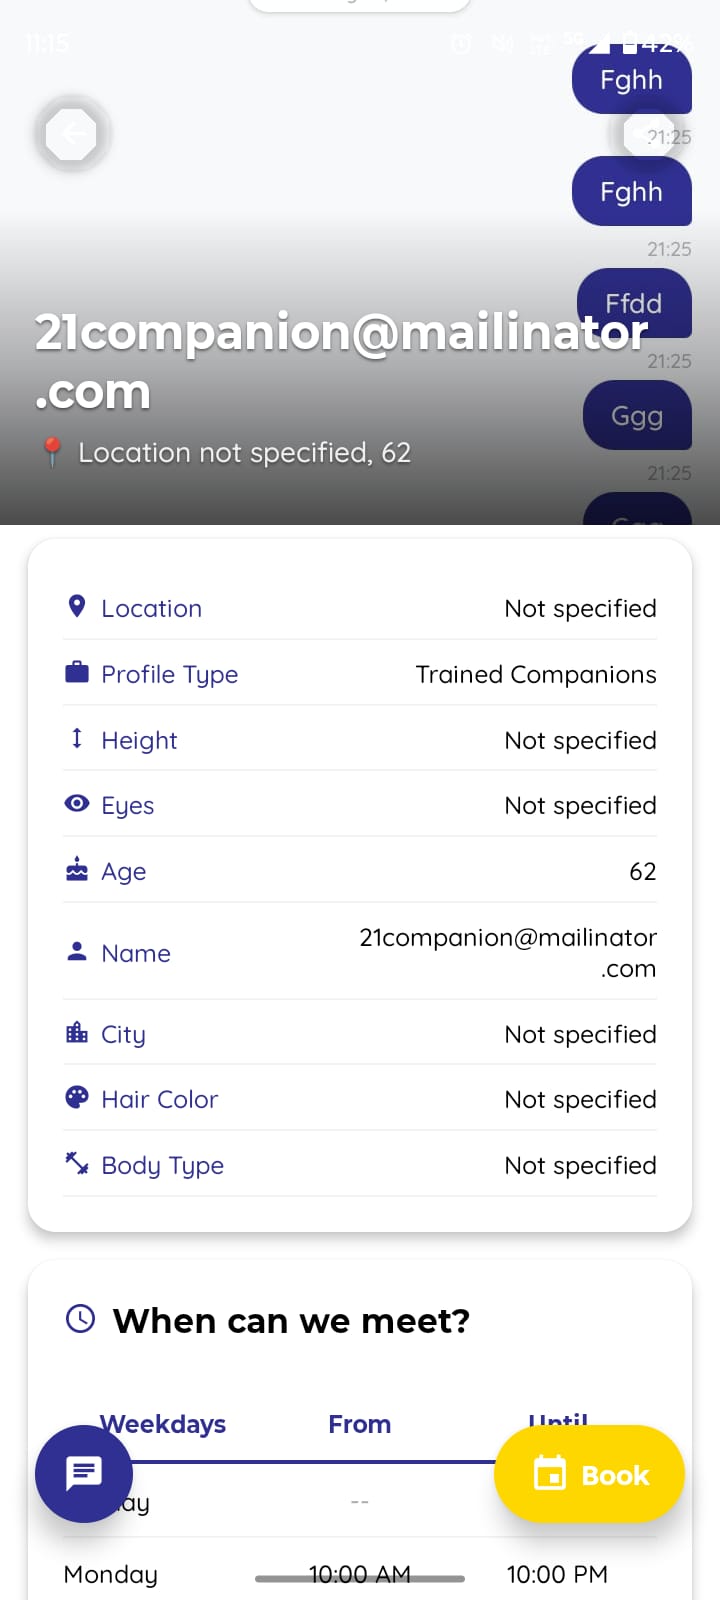This screenshot has width=720, height=1600.
Task: Tap the Eyes icon
Action: (x=77, y=803)
